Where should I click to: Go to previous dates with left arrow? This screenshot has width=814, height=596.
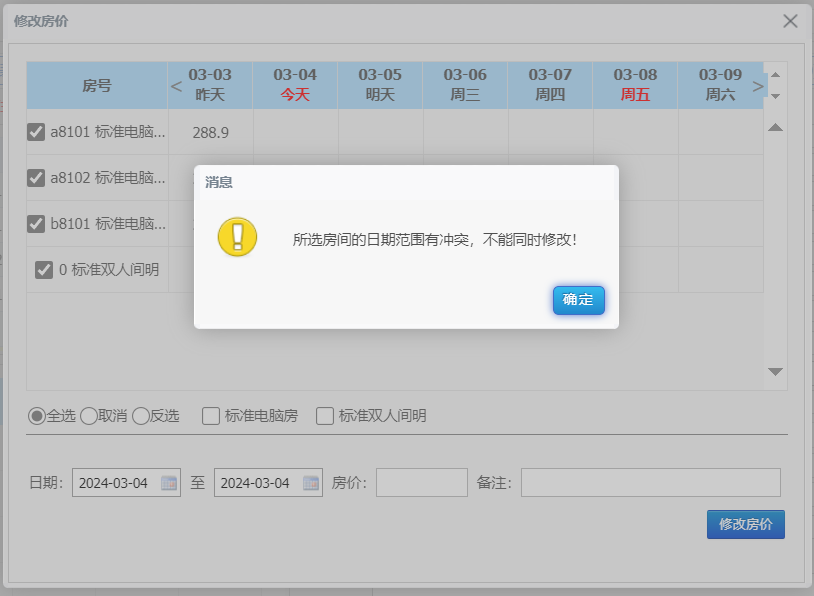pos(176,86)
